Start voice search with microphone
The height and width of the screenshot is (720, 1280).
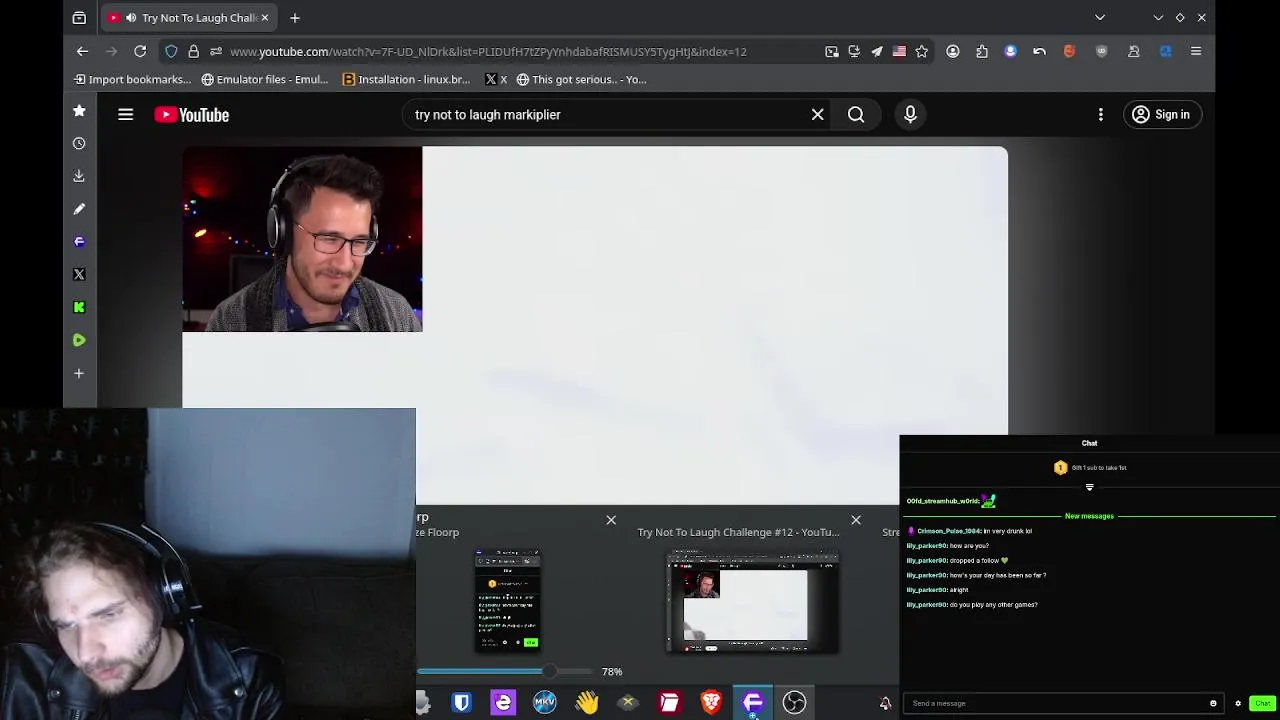[910, 114]
